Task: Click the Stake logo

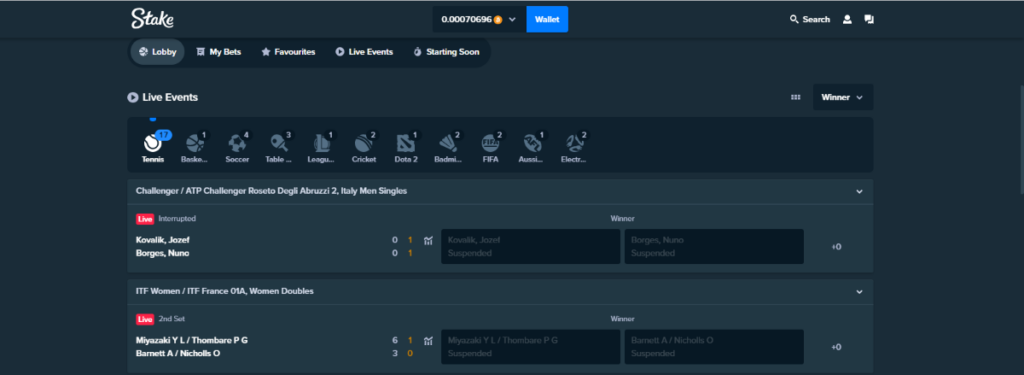Action: [152, 18]
